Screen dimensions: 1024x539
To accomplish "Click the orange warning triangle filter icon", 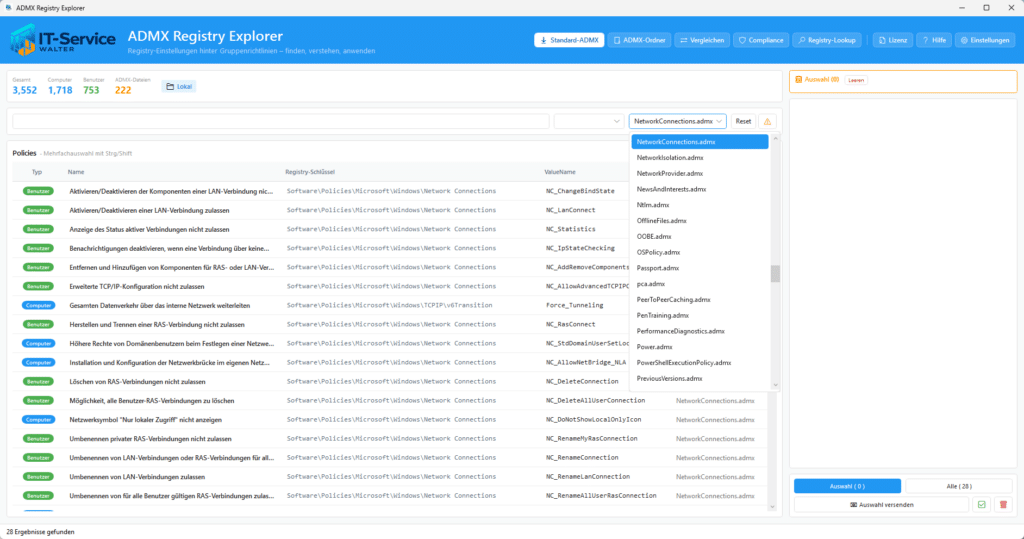I will point(767,121).
